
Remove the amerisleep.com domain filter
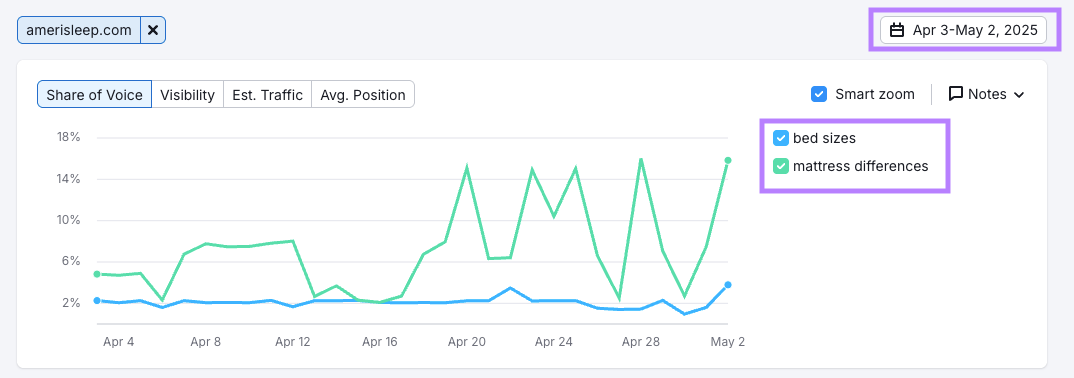[153, 30]
